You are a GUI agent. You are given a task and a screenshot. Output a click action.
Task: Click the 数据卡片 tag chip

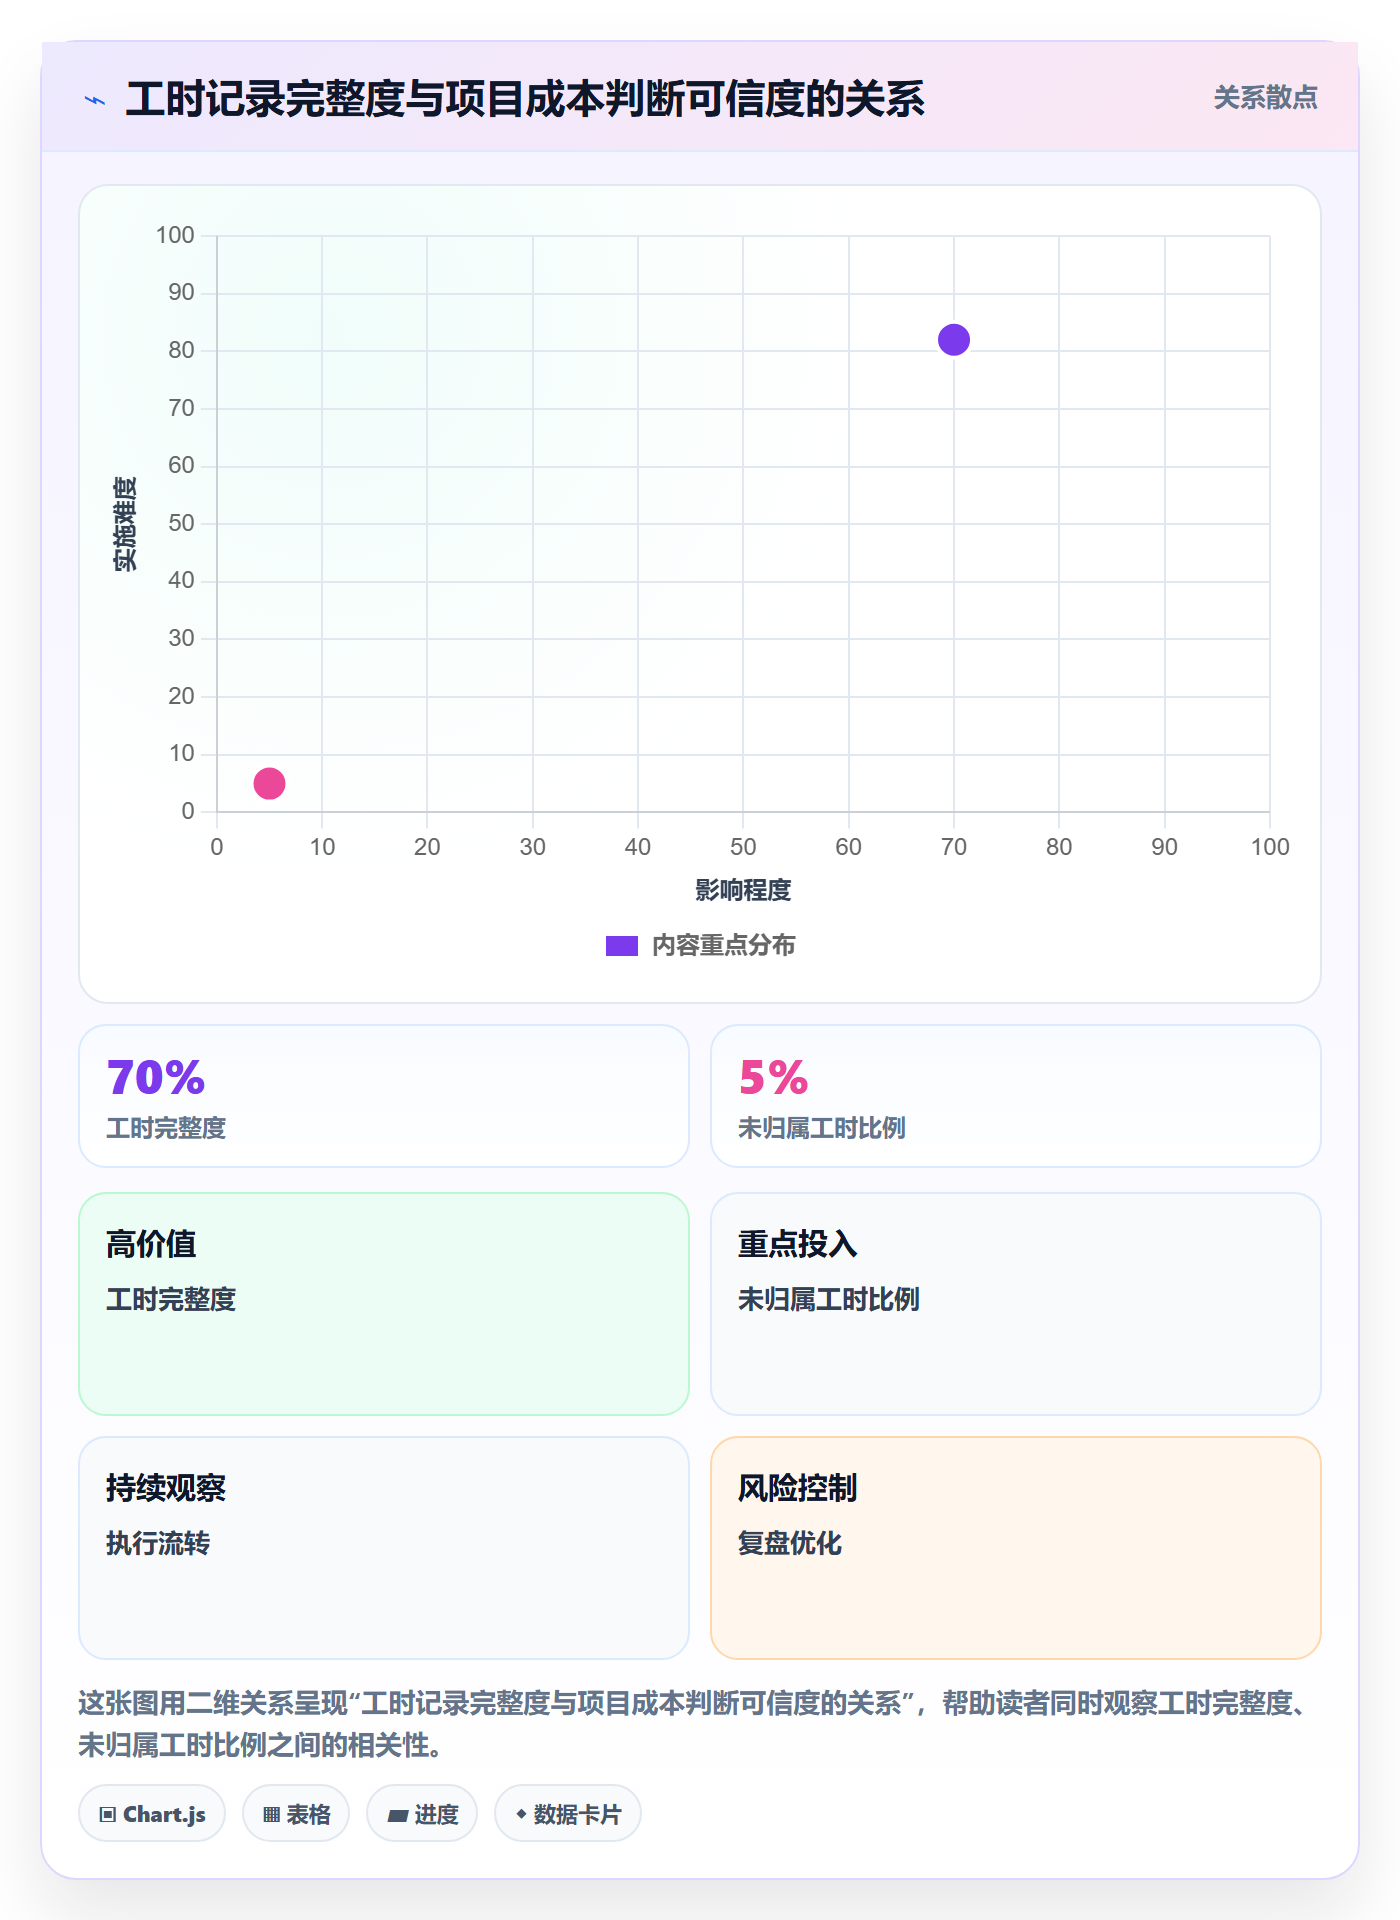point(568,1813)
